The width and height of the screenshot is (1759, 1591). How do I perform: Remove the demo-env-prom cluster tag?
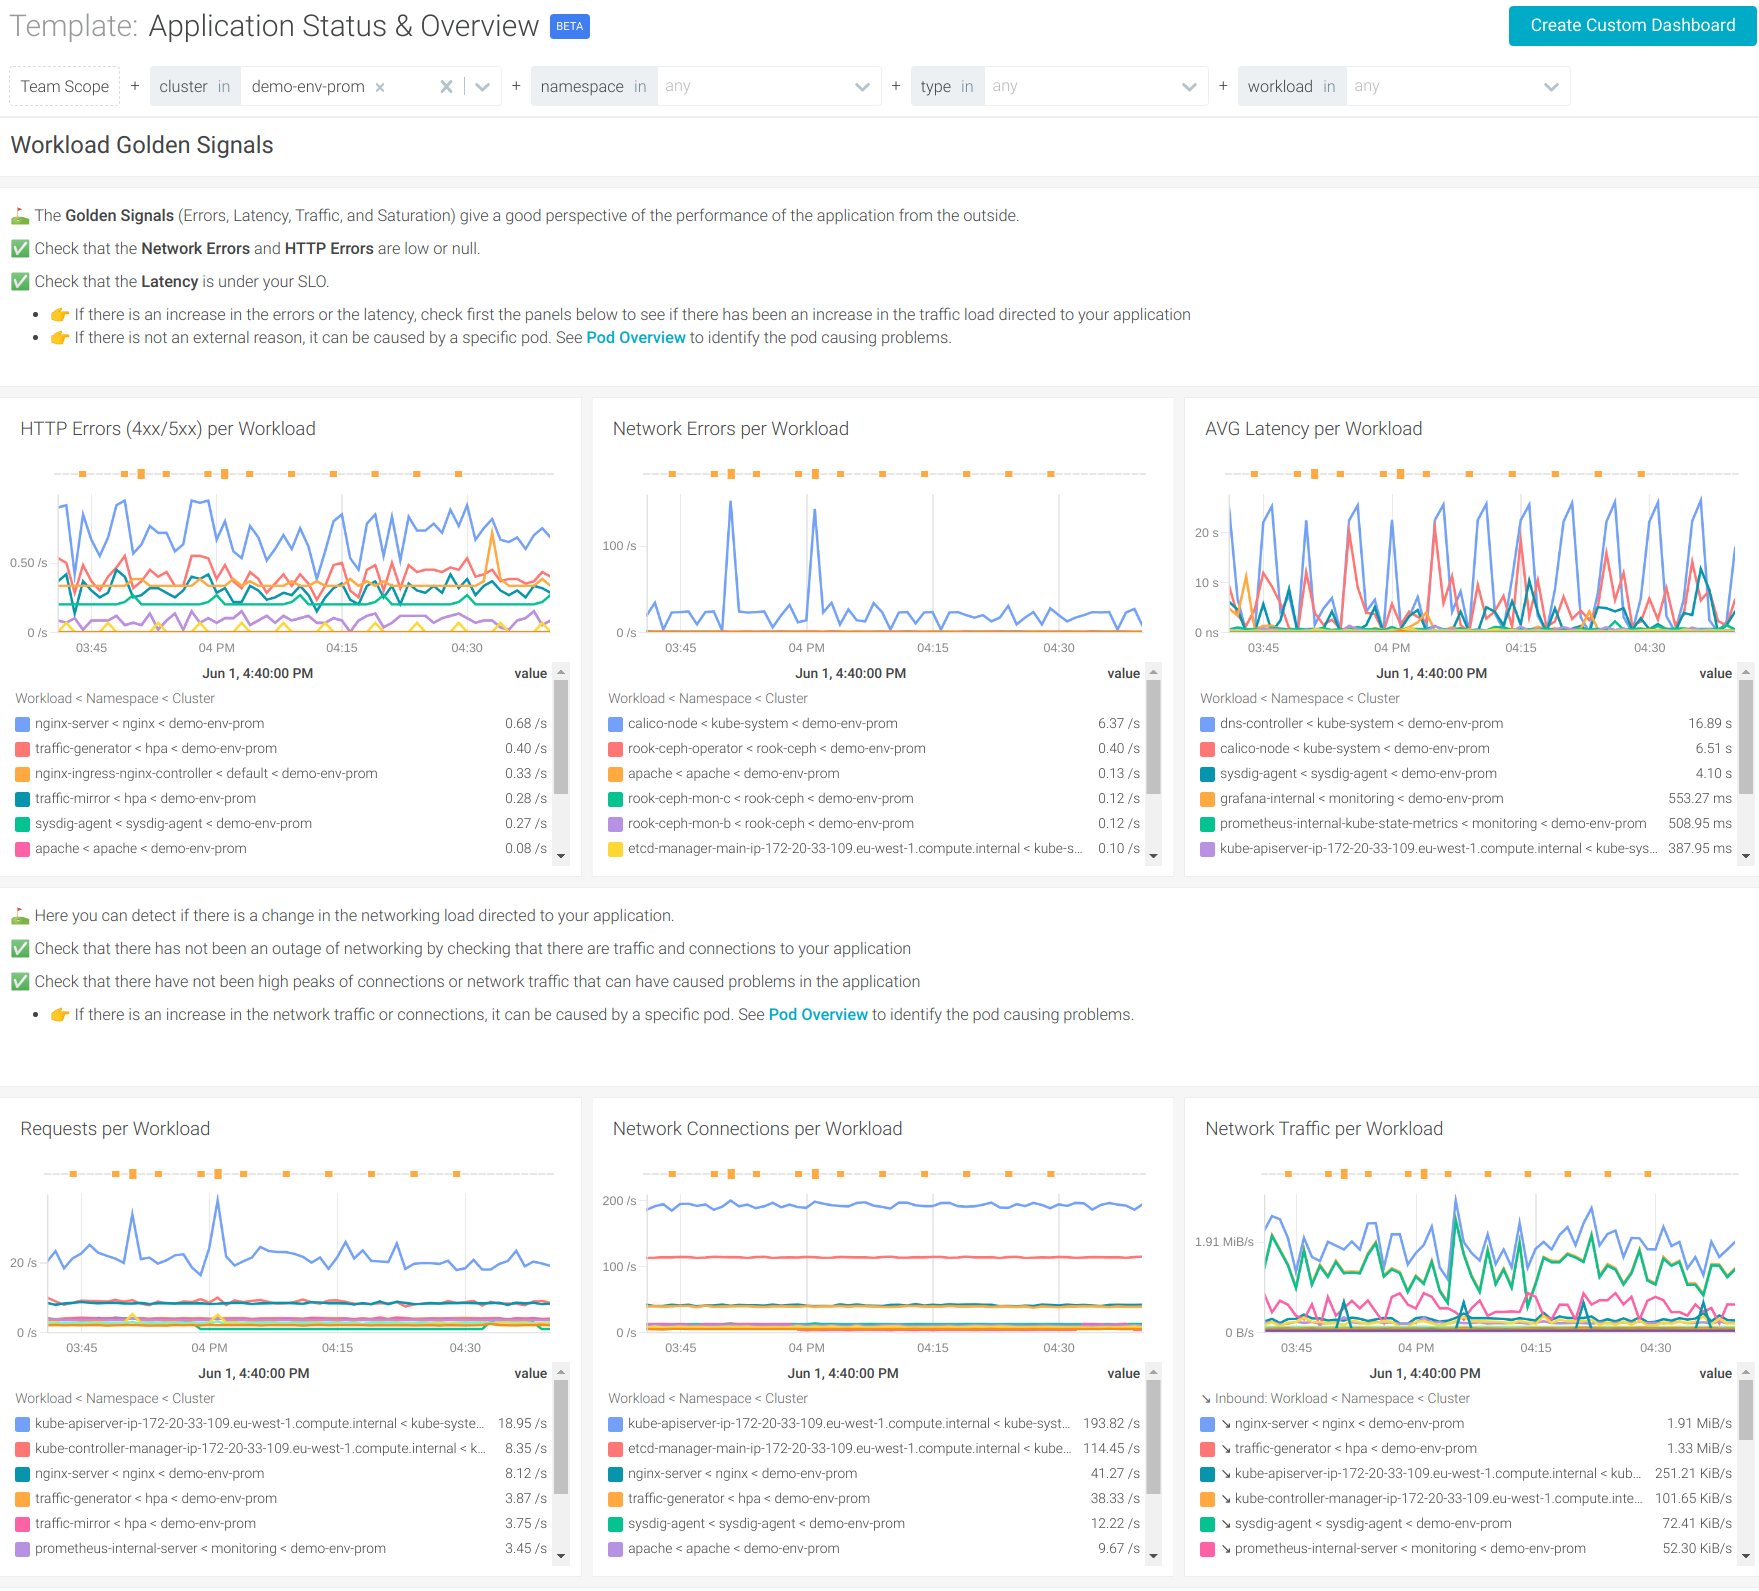(x=380, y=87)
